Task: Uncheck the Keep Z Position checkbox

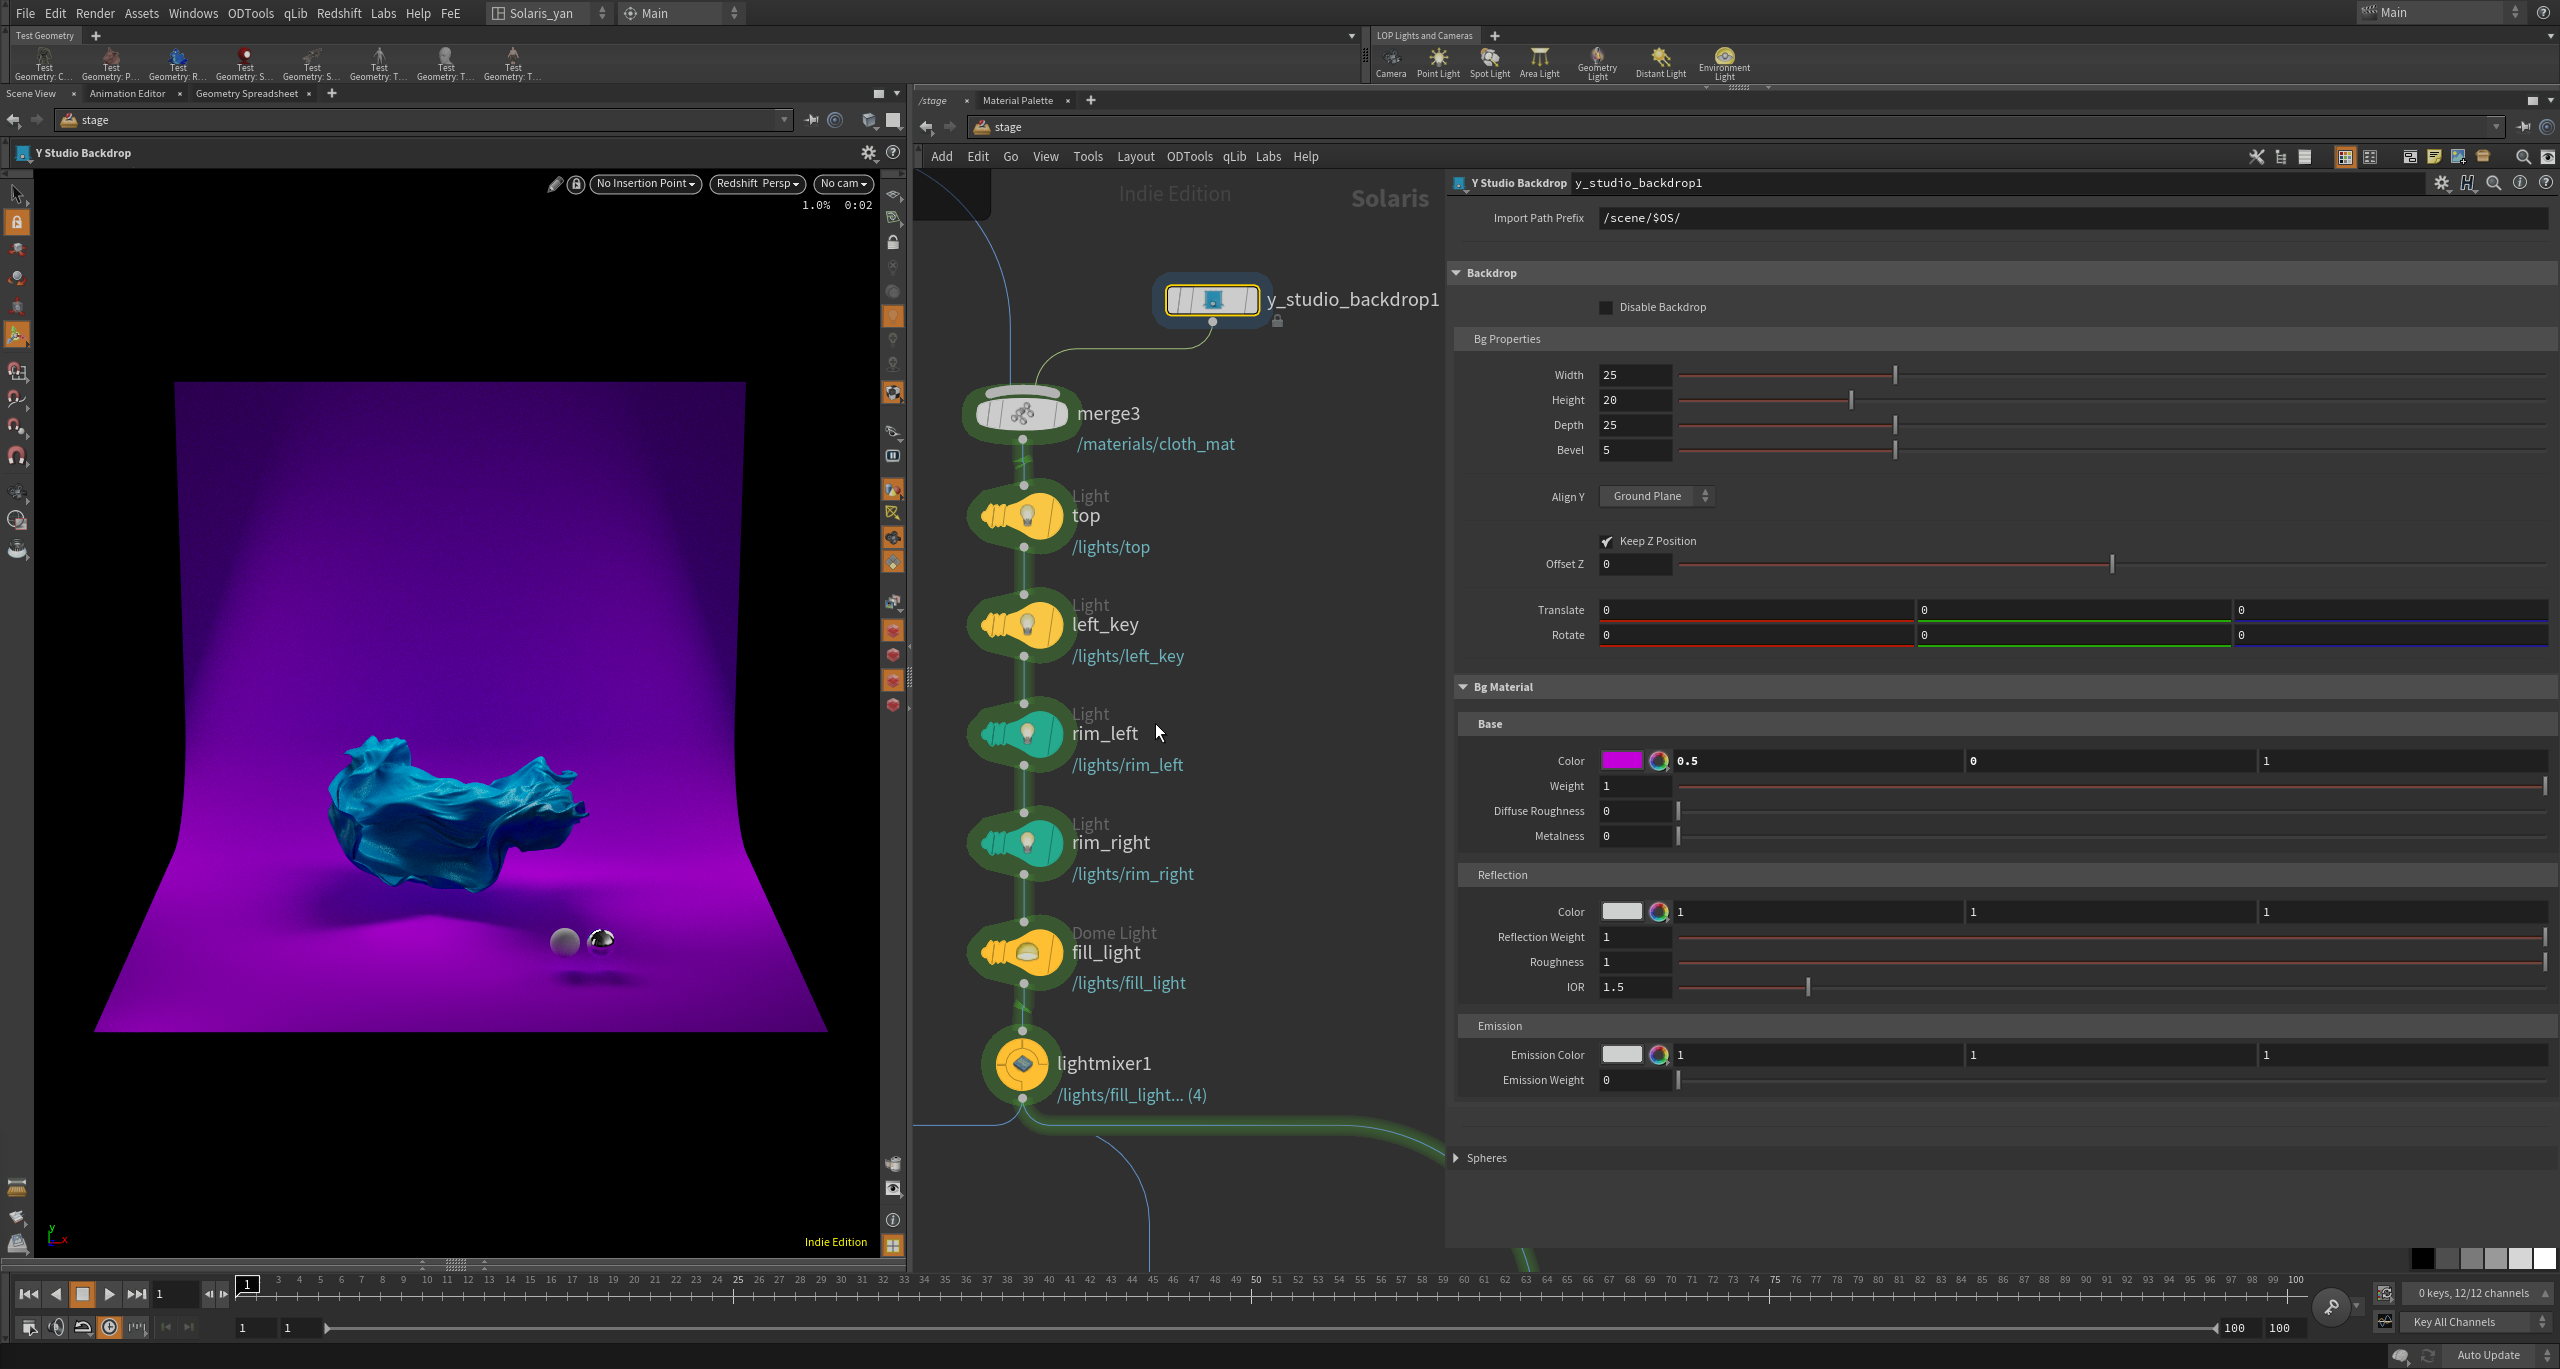Action: 1606,541
